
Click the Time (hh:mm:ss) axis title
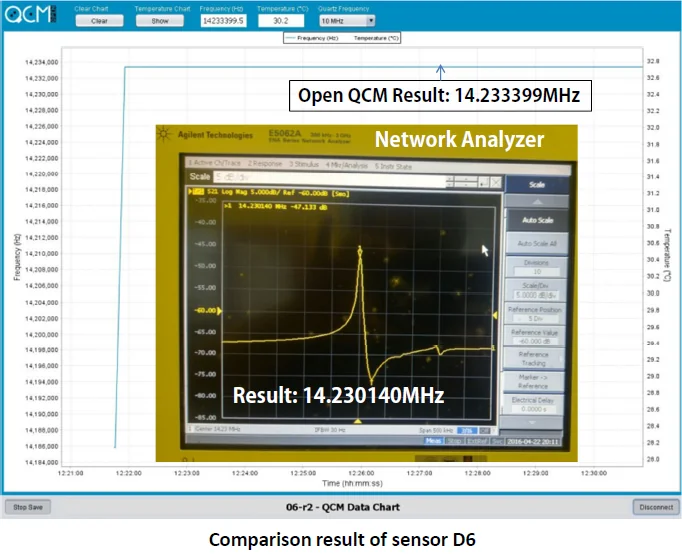point(352,483)
